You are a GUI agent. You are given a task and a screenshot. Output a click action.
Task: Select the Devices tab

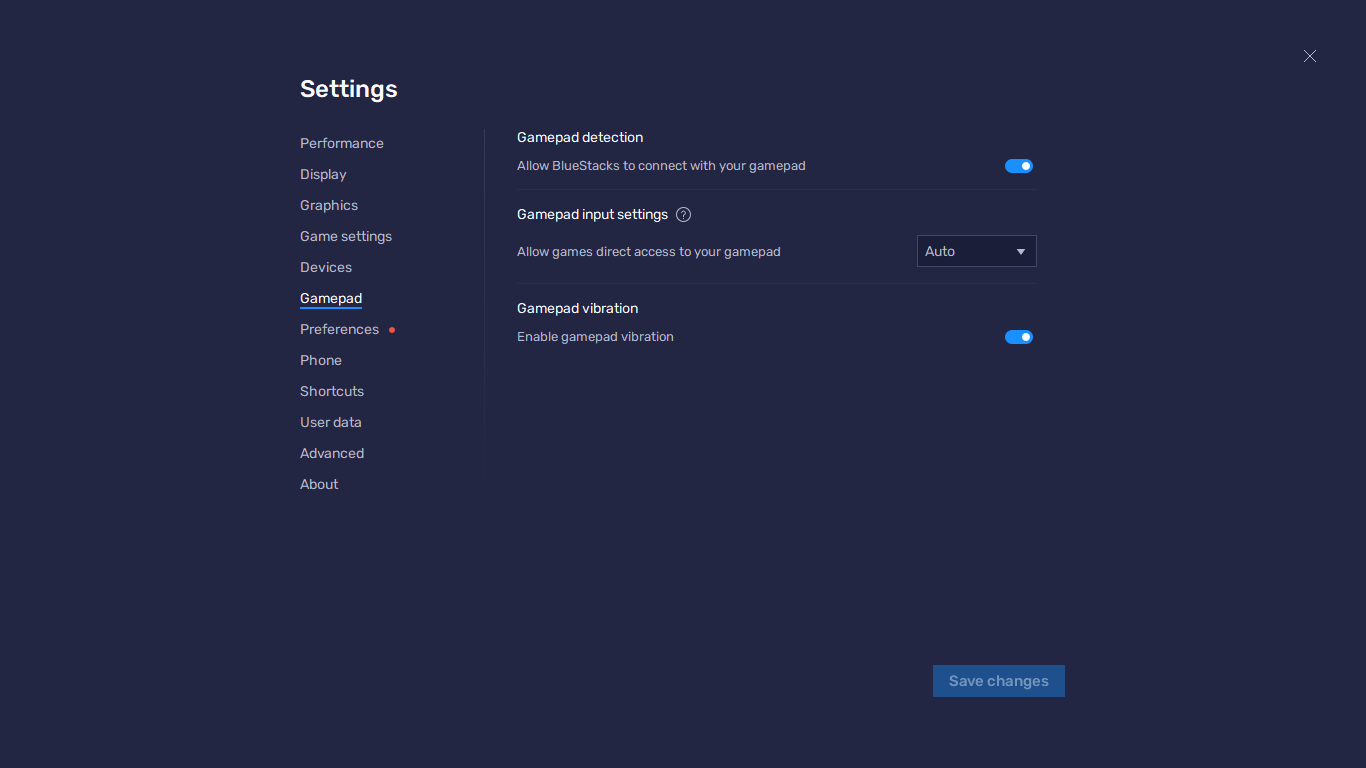(326, 267)
